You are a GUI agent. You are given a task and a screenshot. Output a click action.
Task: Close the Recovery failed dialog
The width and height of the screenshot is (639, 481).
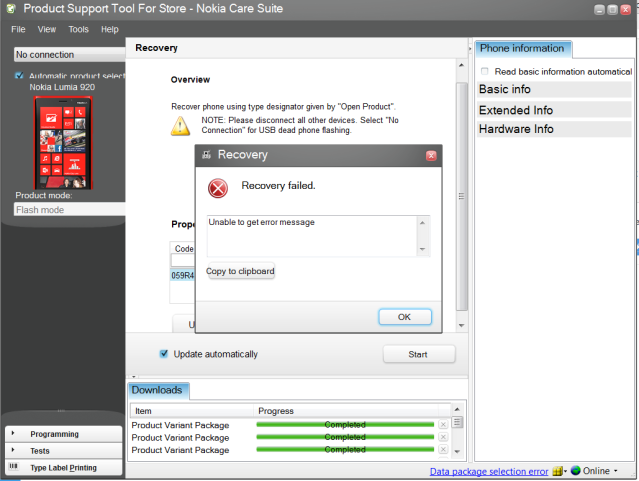pos(431,155)
